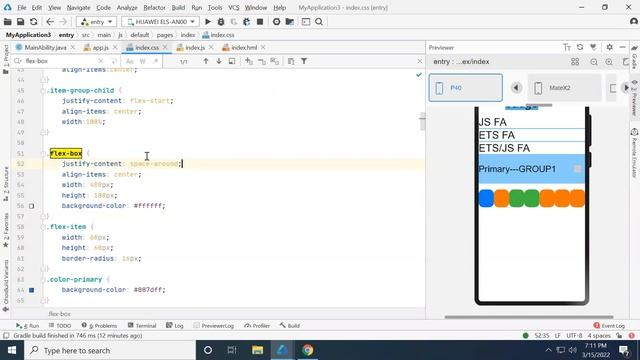Show previous device profile in previewer

coord(516,88)
